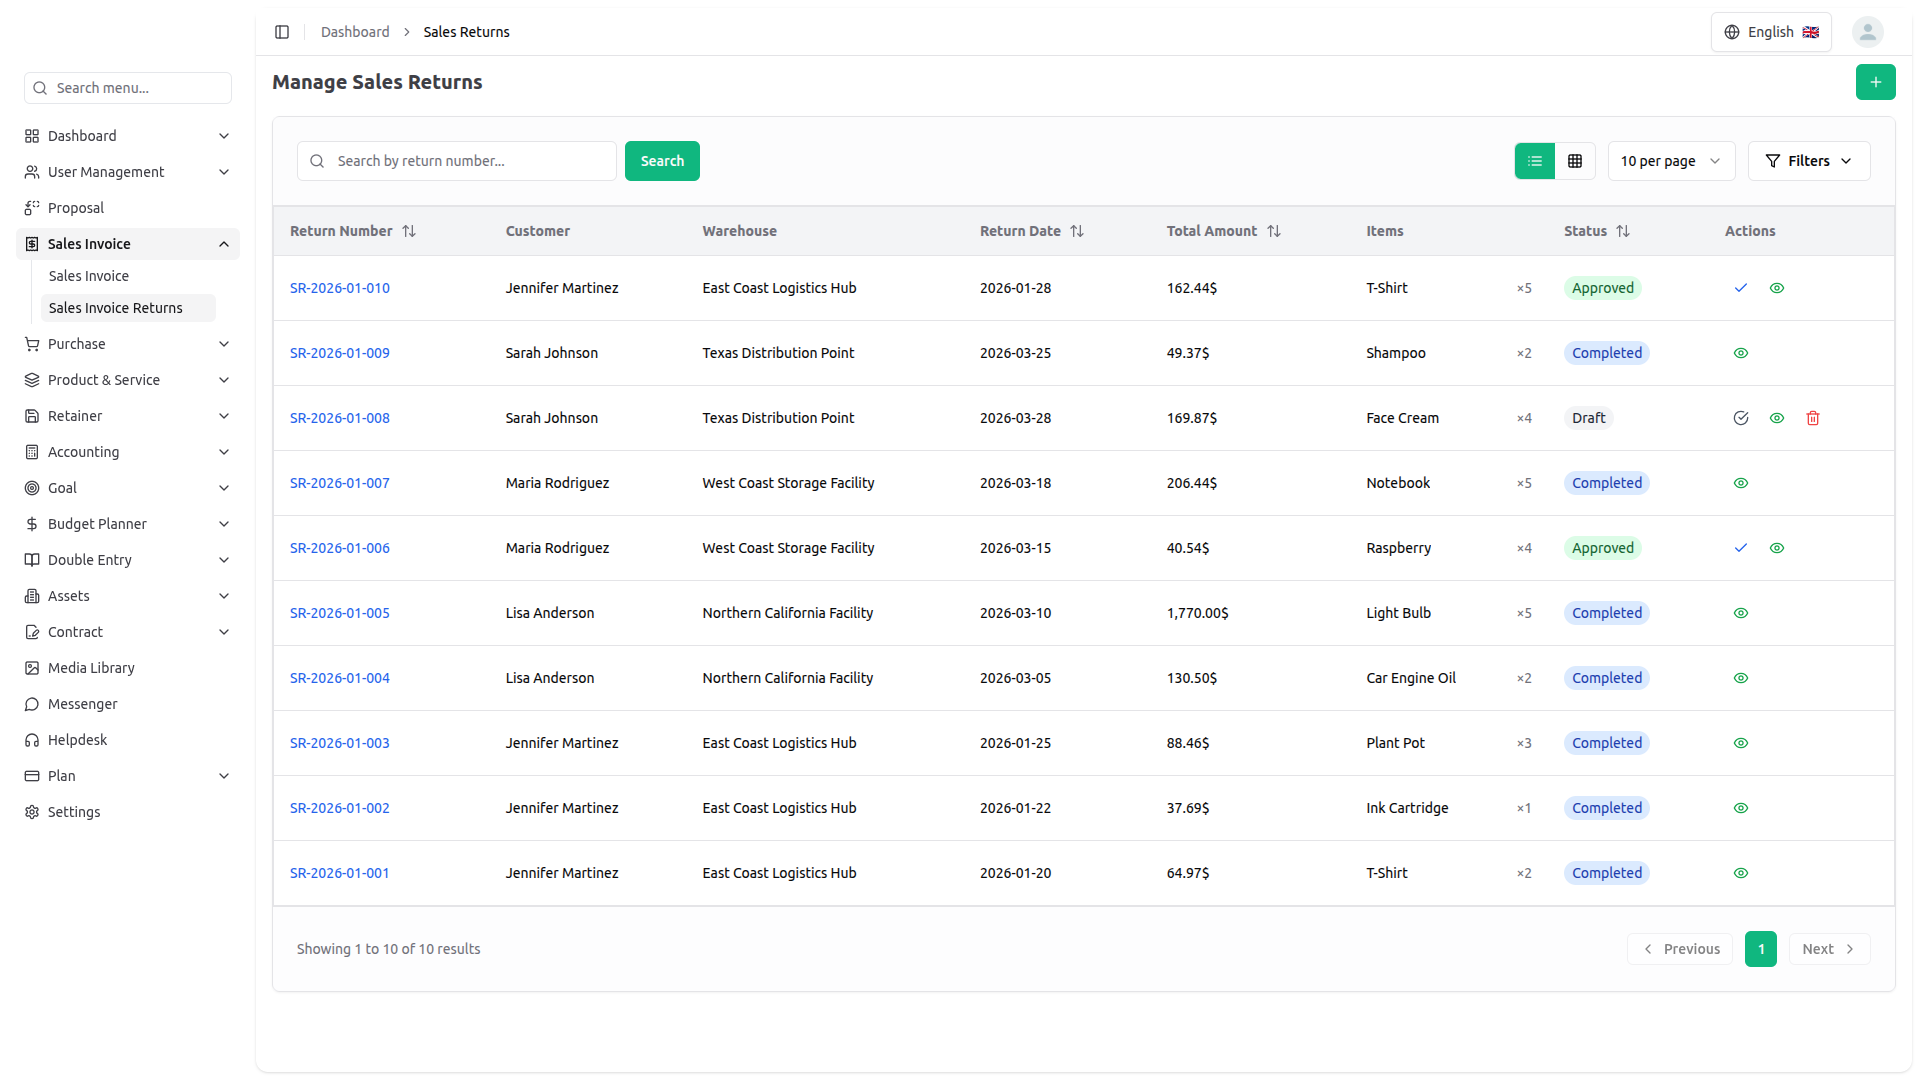Open Media Library in sidebar
The width and height of the screenshot is (1920, 1080).
91,668
